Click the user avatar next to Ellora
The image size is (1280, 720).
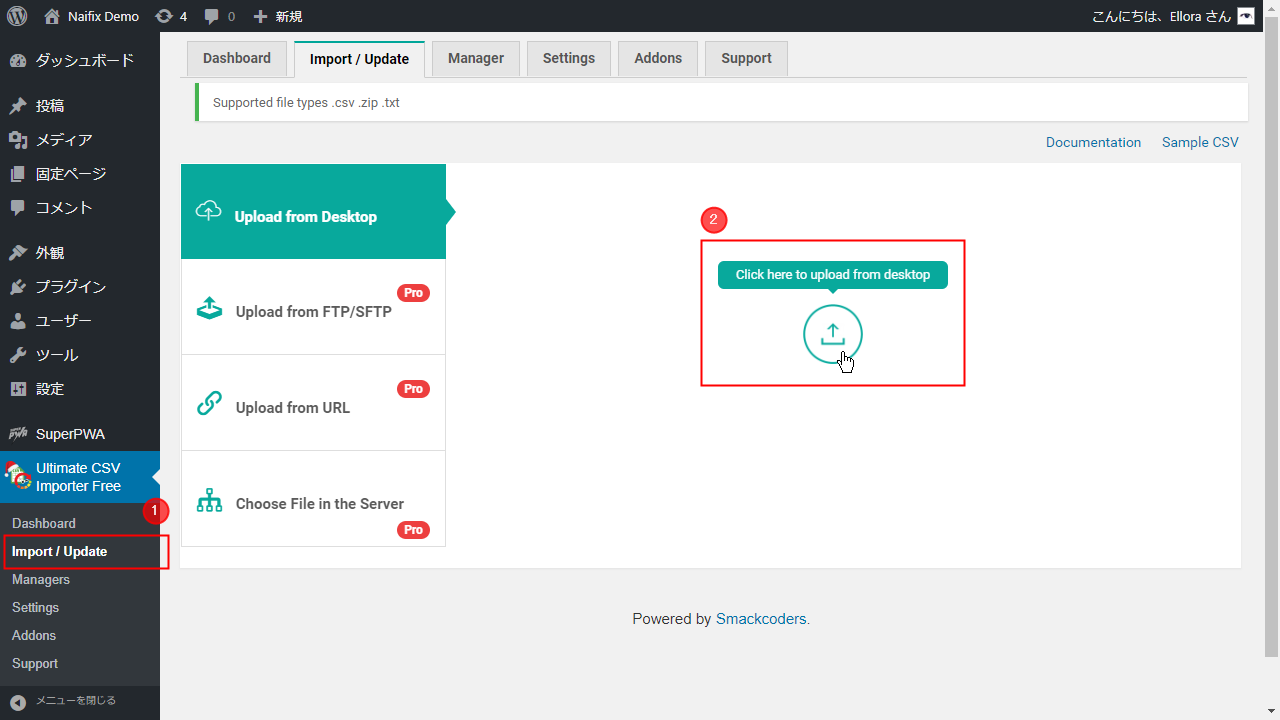[1245, 16]
